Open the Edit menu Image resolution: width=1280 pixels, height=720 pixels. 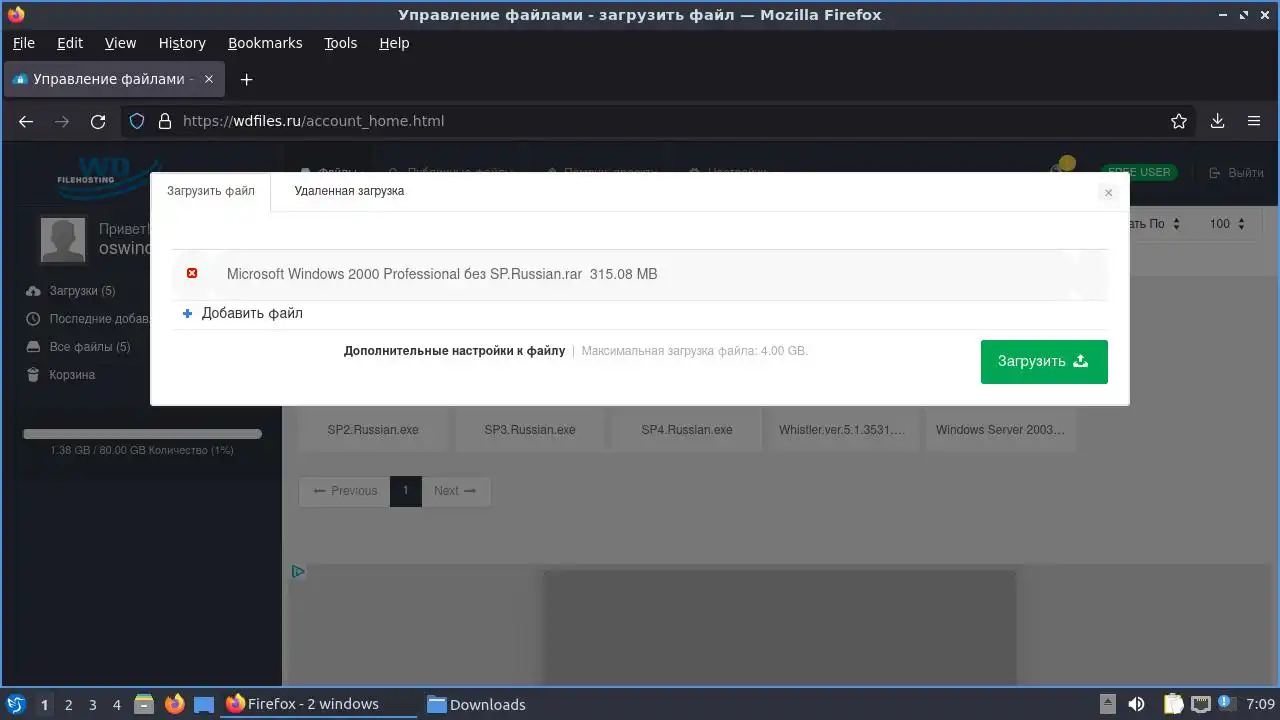pos(70,43)
